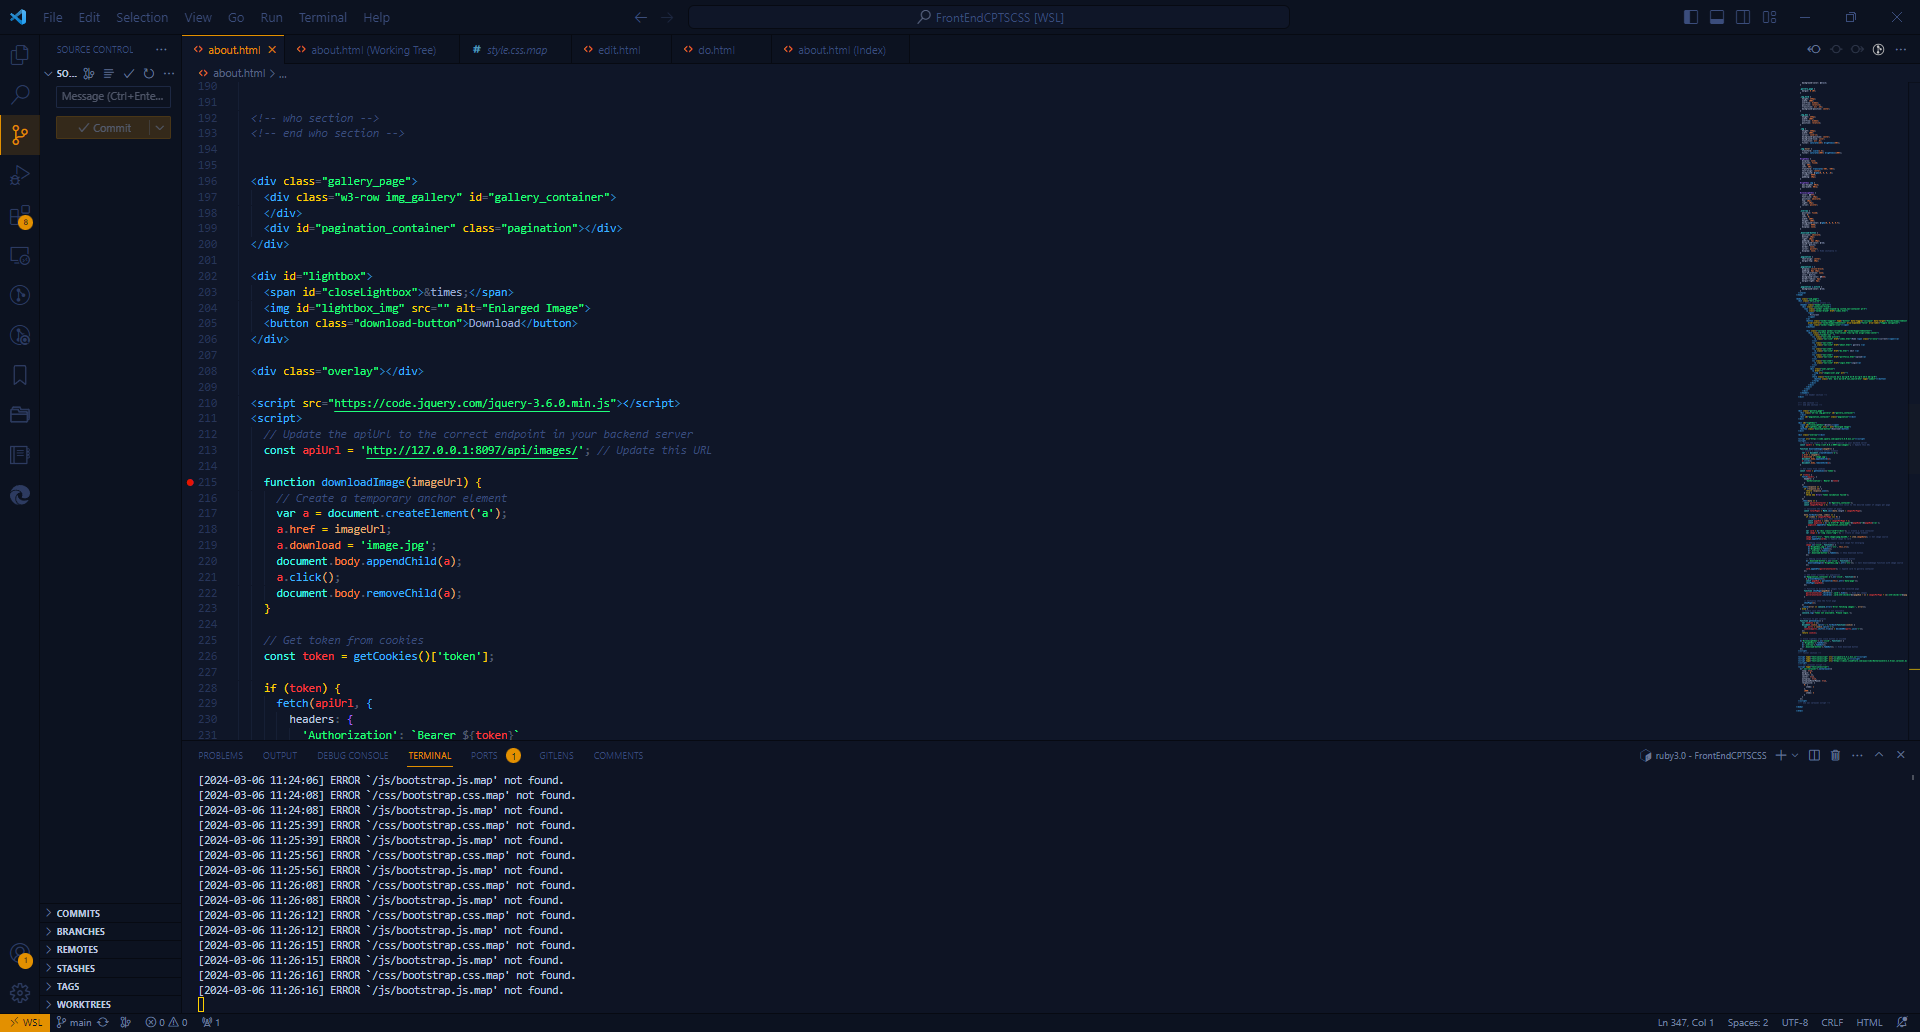Image resolution: width=1920 pixels, height=1032 pixels.
Task: Click Synchronize Changes icon next to main
Action: pos(103,1022)
